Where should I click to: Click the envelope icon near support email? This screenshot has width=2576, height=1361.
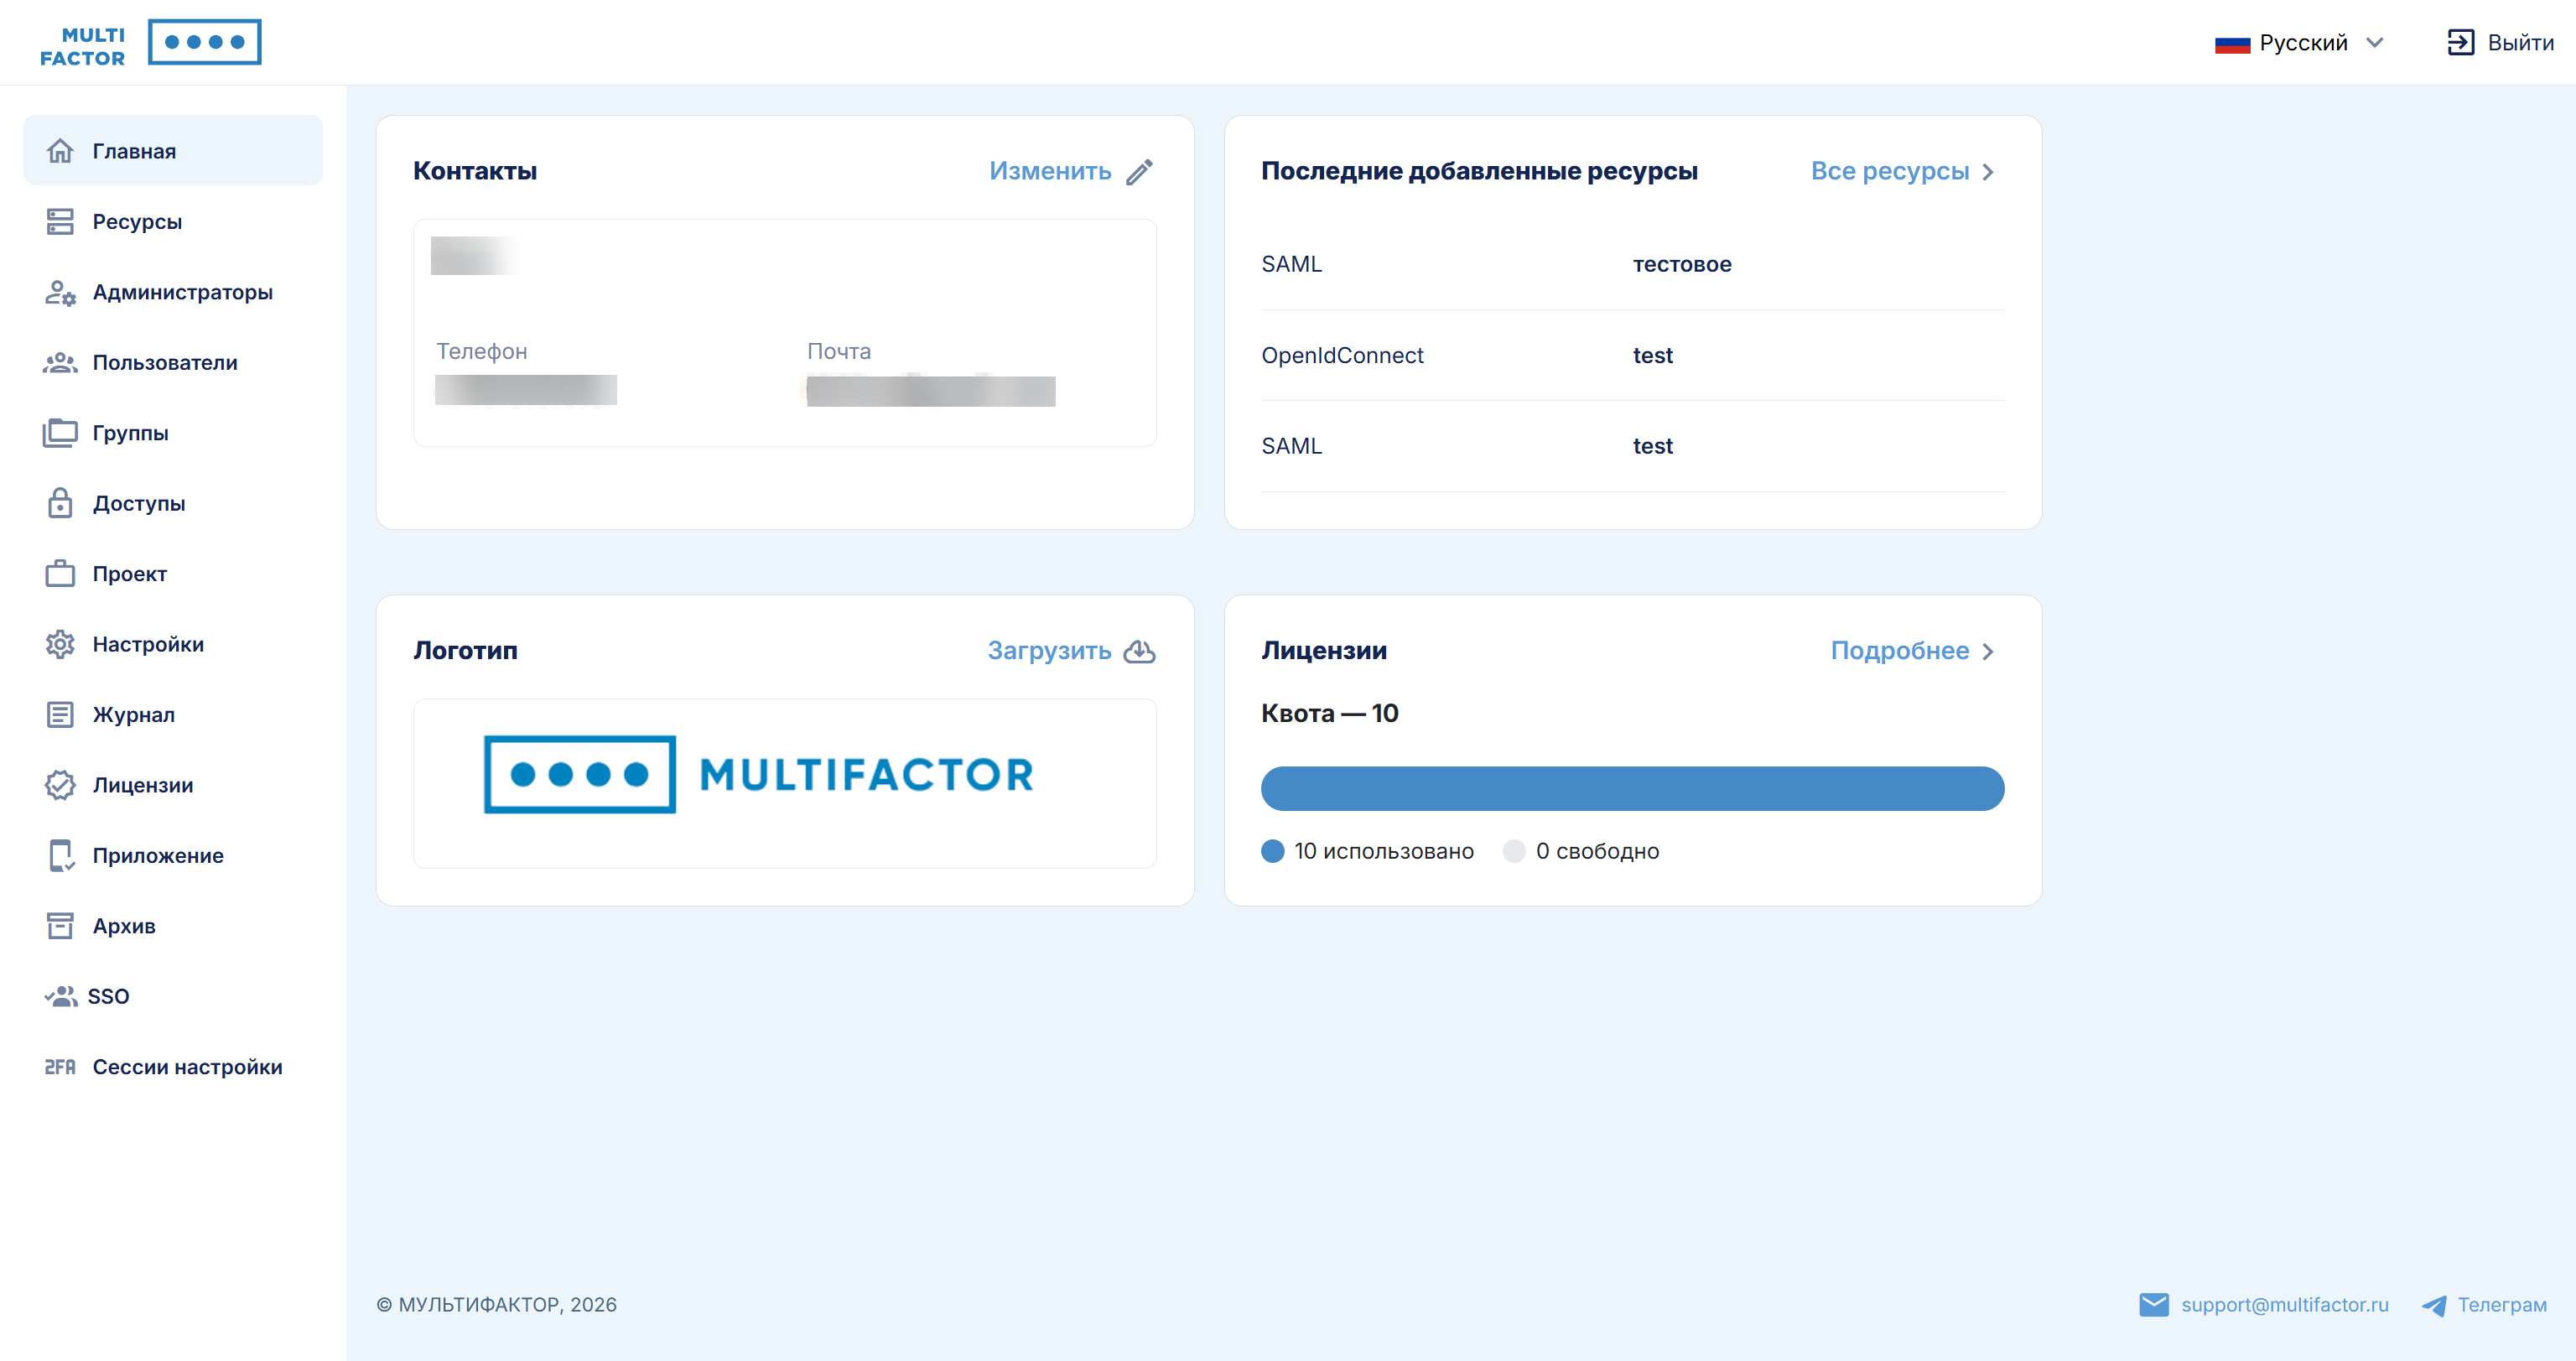click(x=2153, y=1304)
